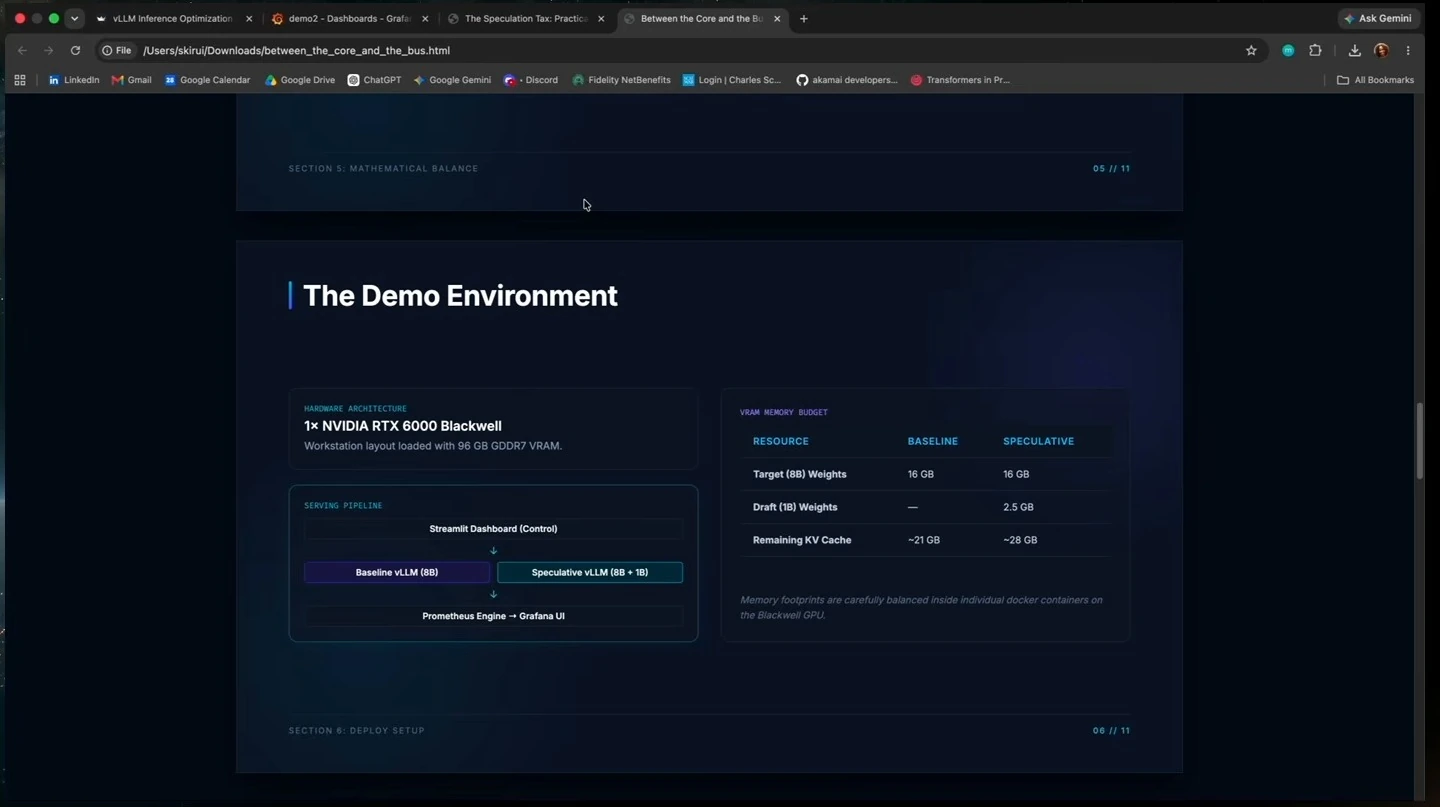This screenshot has height=807, width=1440.
Task: Open the akamai developers GitHub bookmark
Action: click(847, 80)
